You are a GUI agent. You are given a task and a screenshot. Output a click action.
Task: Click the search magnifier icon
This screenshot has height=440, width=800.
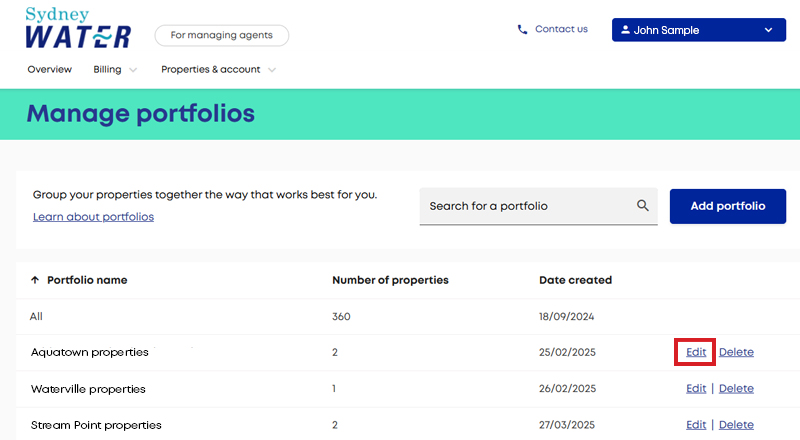click(x=642, y=206)
